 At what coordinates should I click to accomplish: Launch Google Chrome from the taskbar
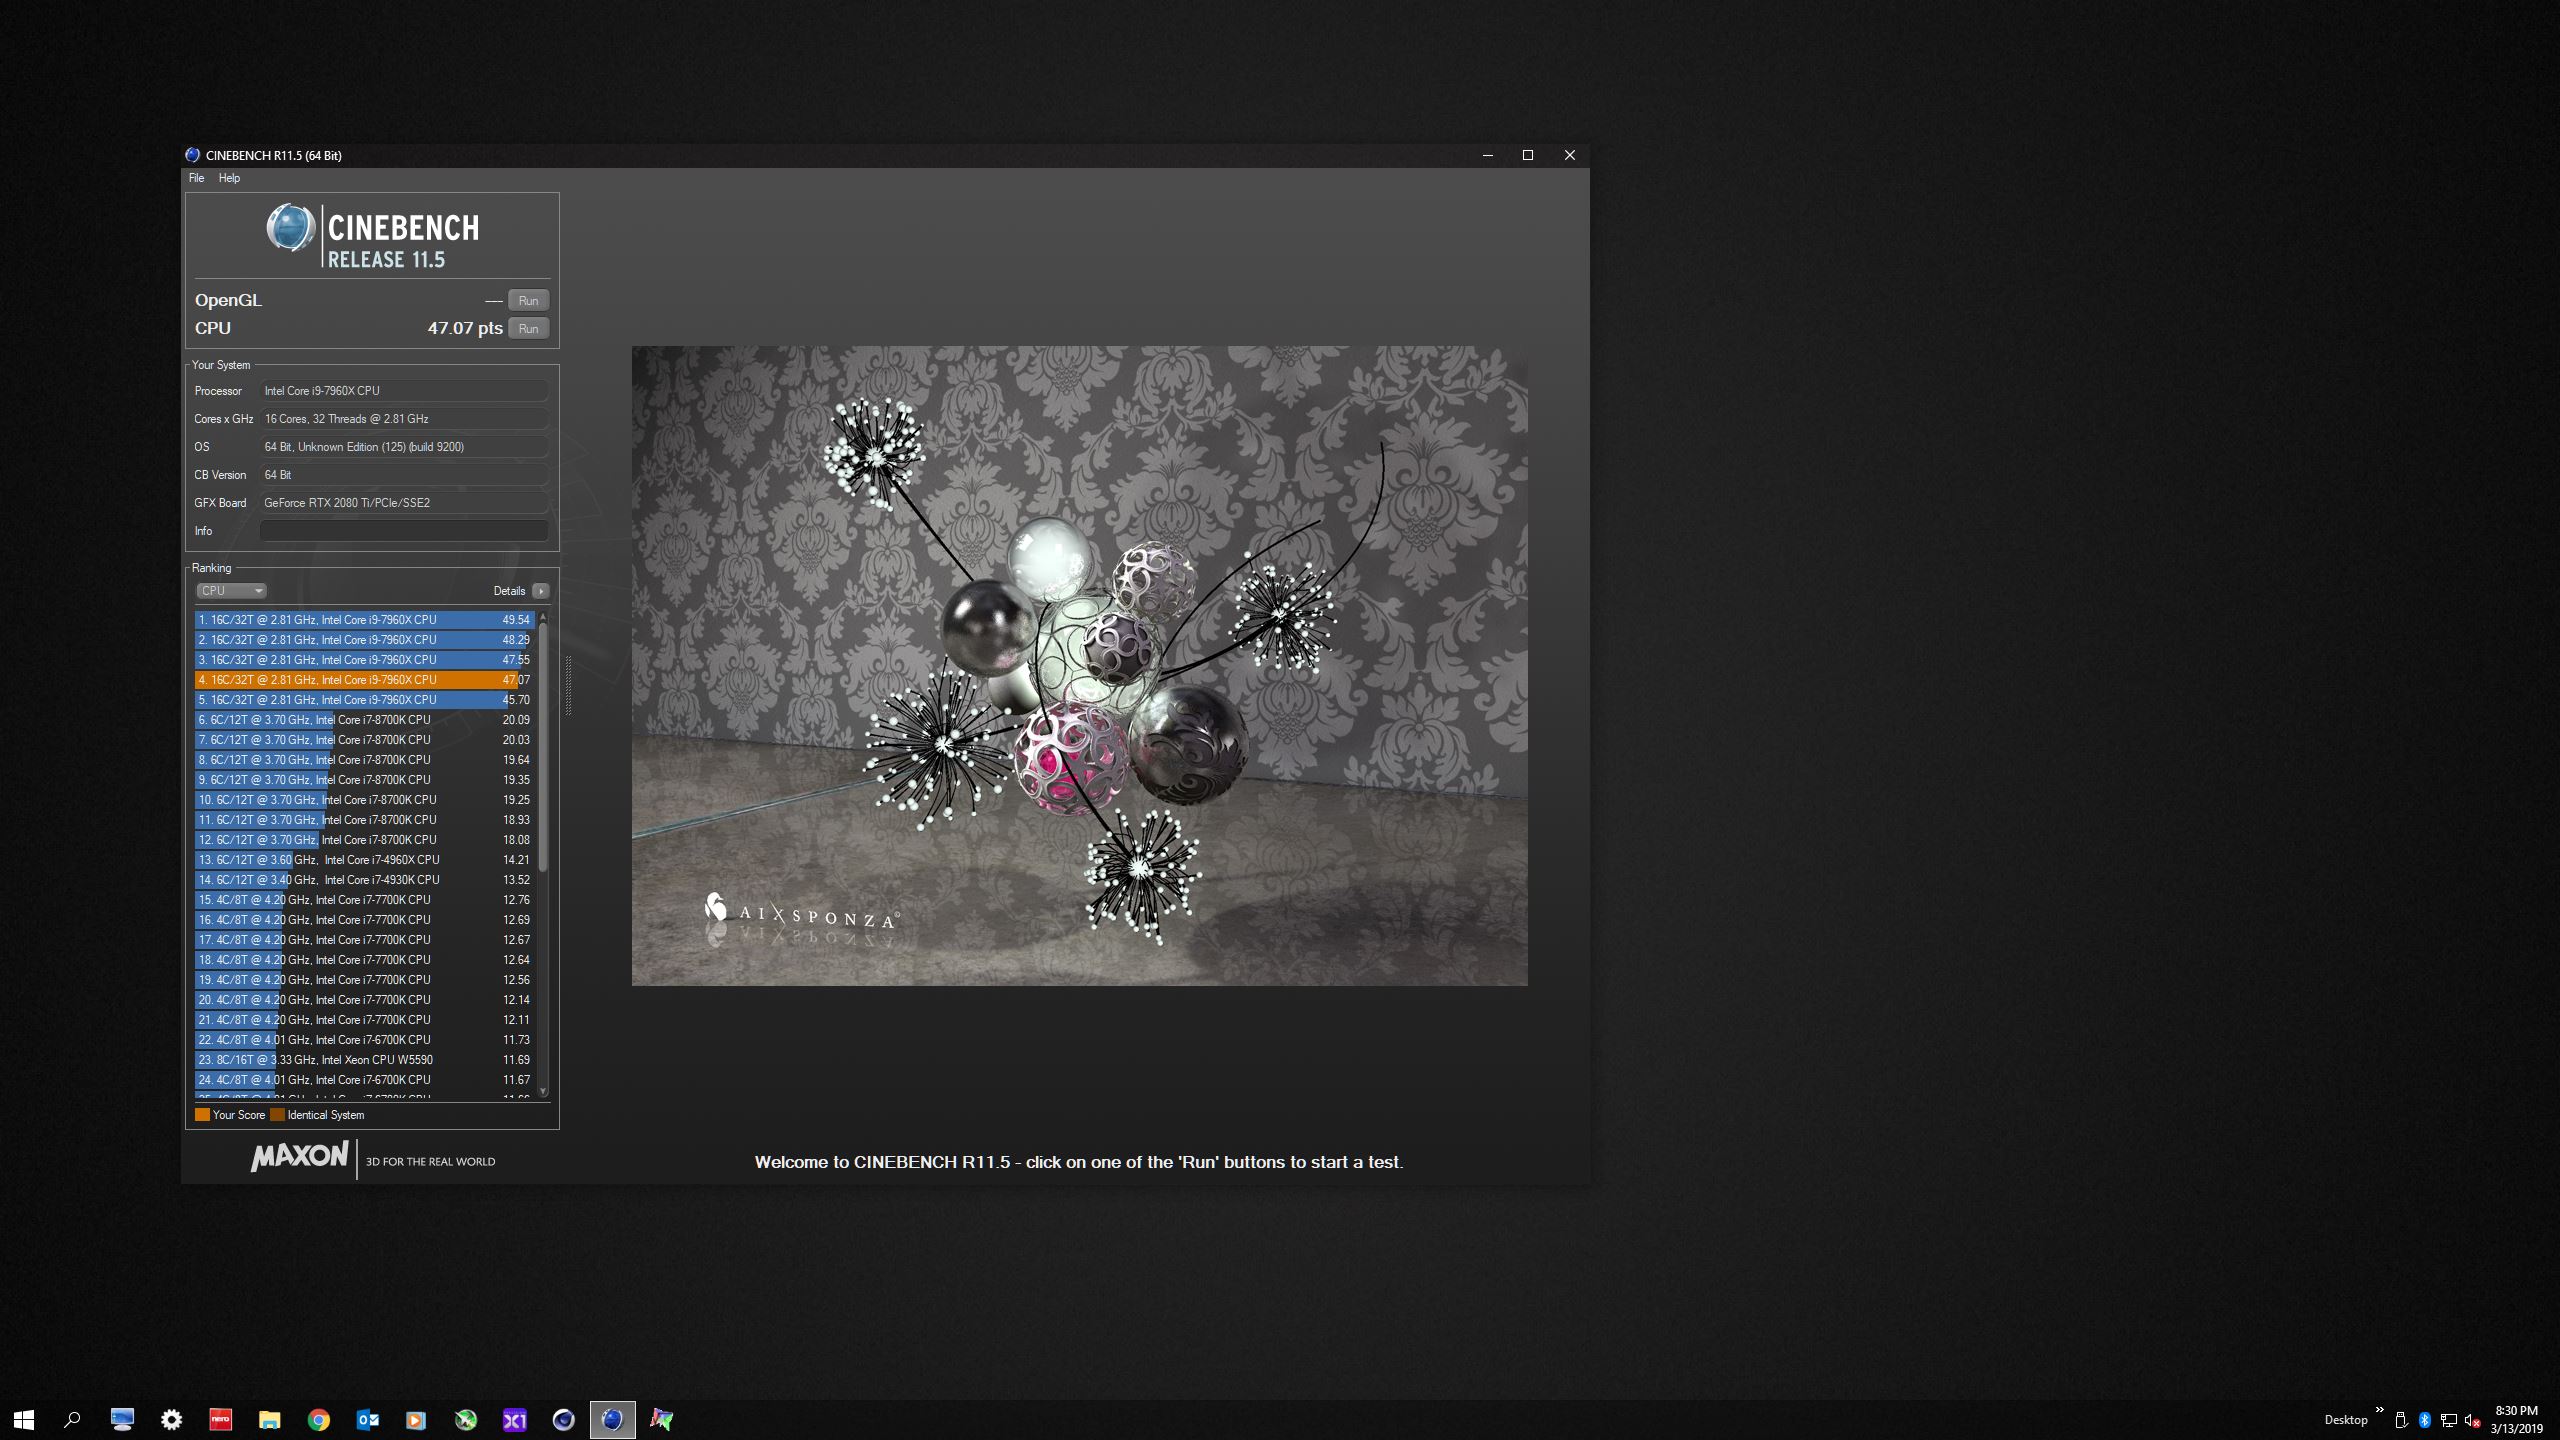pos(318,1419)
